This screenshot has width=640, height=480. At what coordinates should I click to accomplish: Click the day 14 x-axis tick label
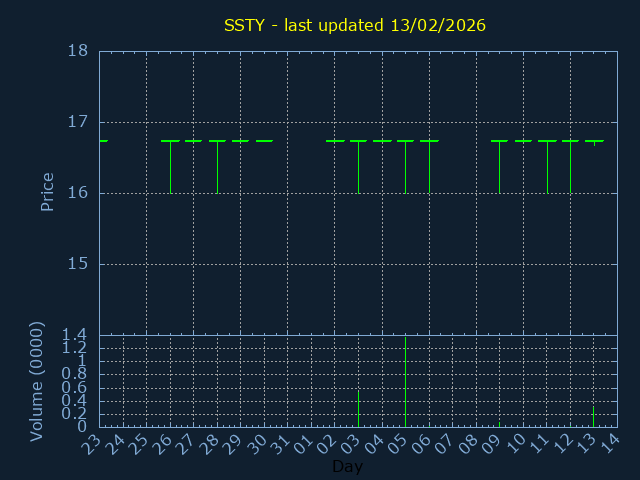tap(610, 445)
